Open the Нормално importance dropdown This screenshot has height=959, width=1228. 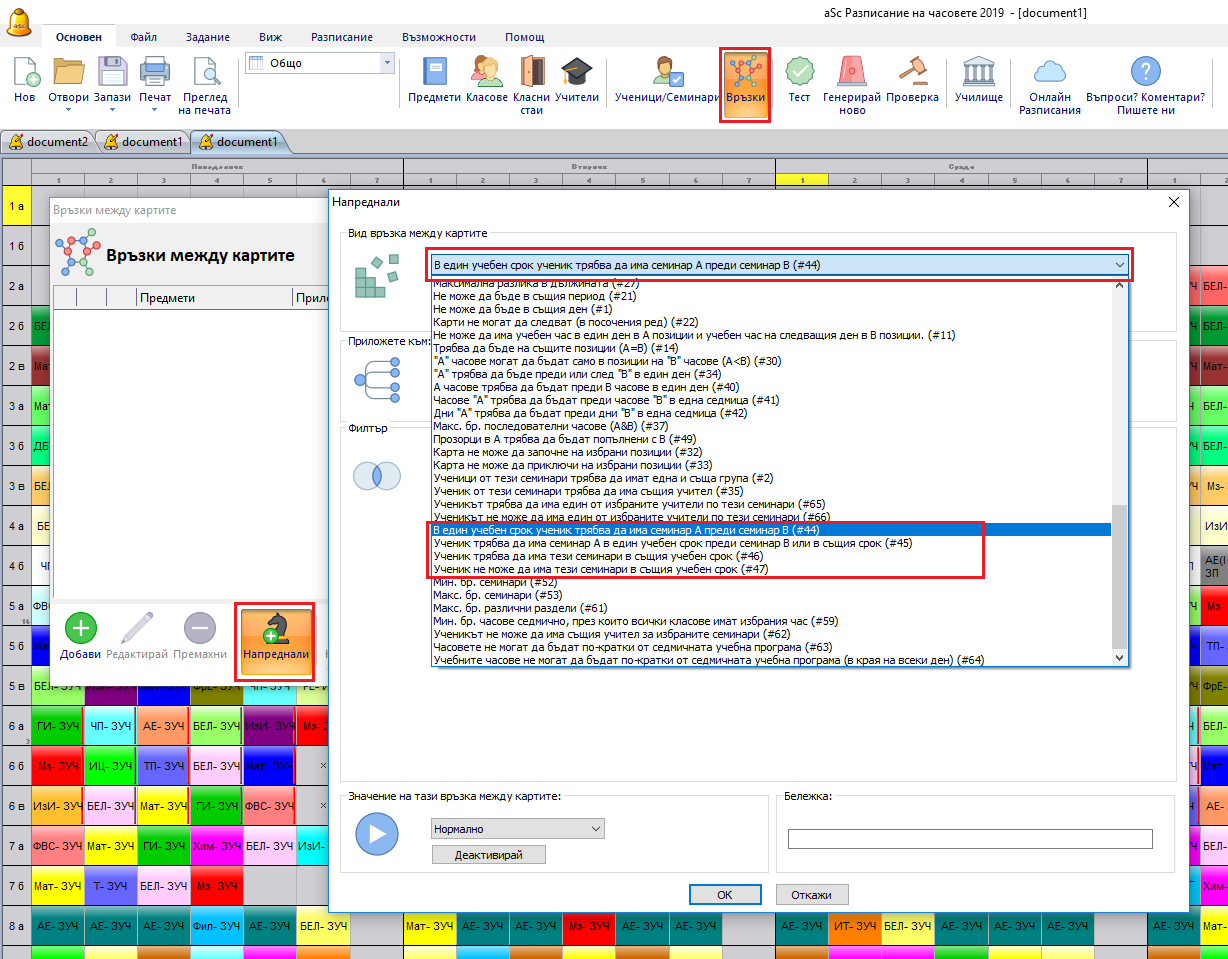point(517,829)
